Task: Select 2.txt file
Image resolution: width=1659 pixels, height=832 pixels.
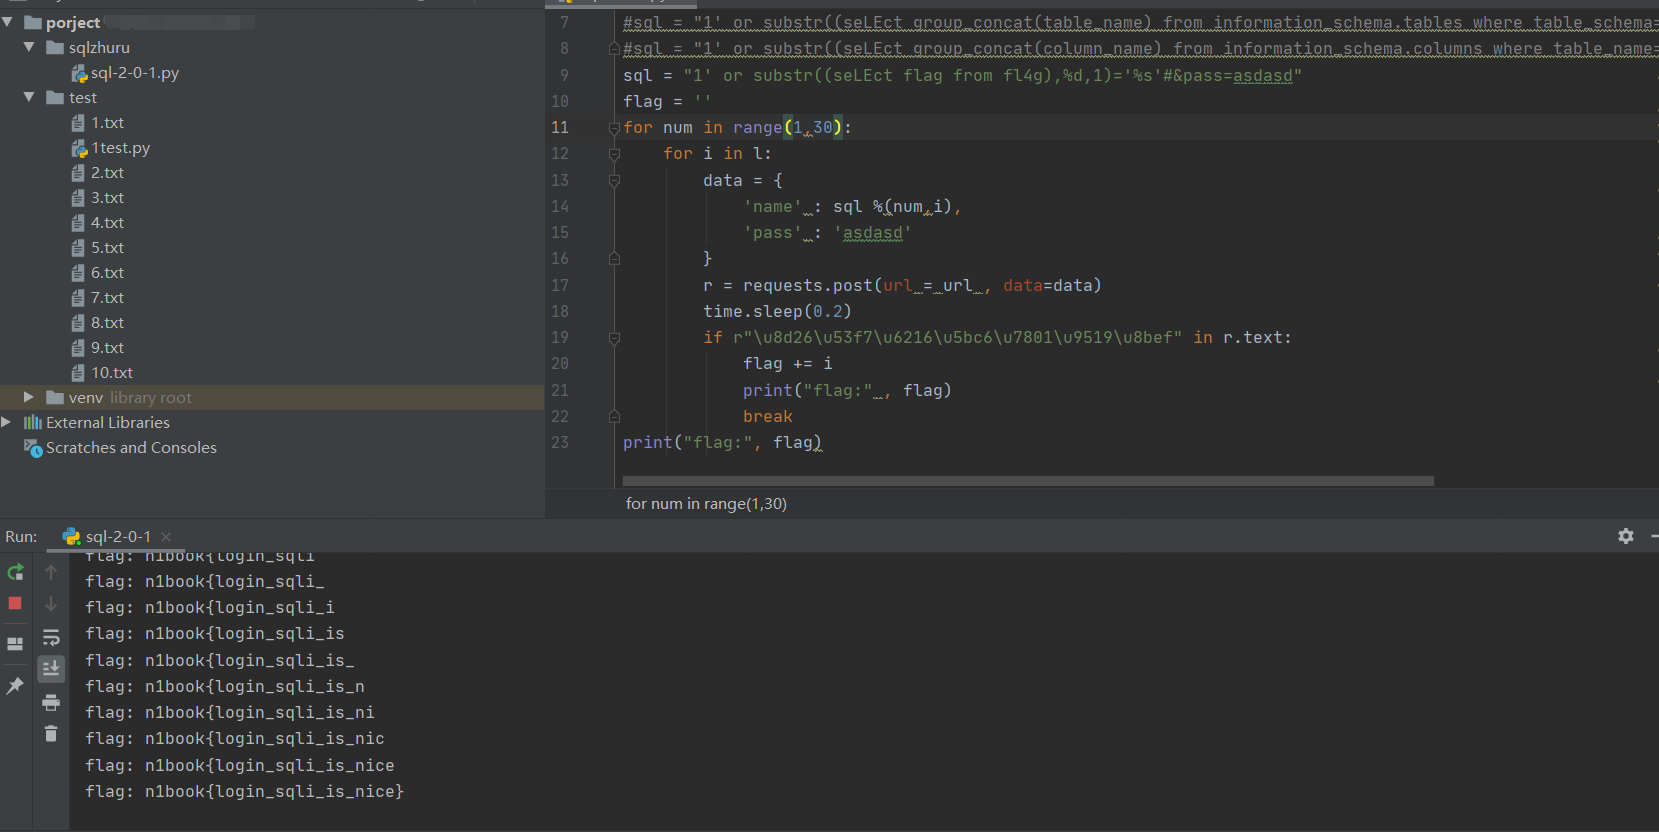Action: coord(107,172)
